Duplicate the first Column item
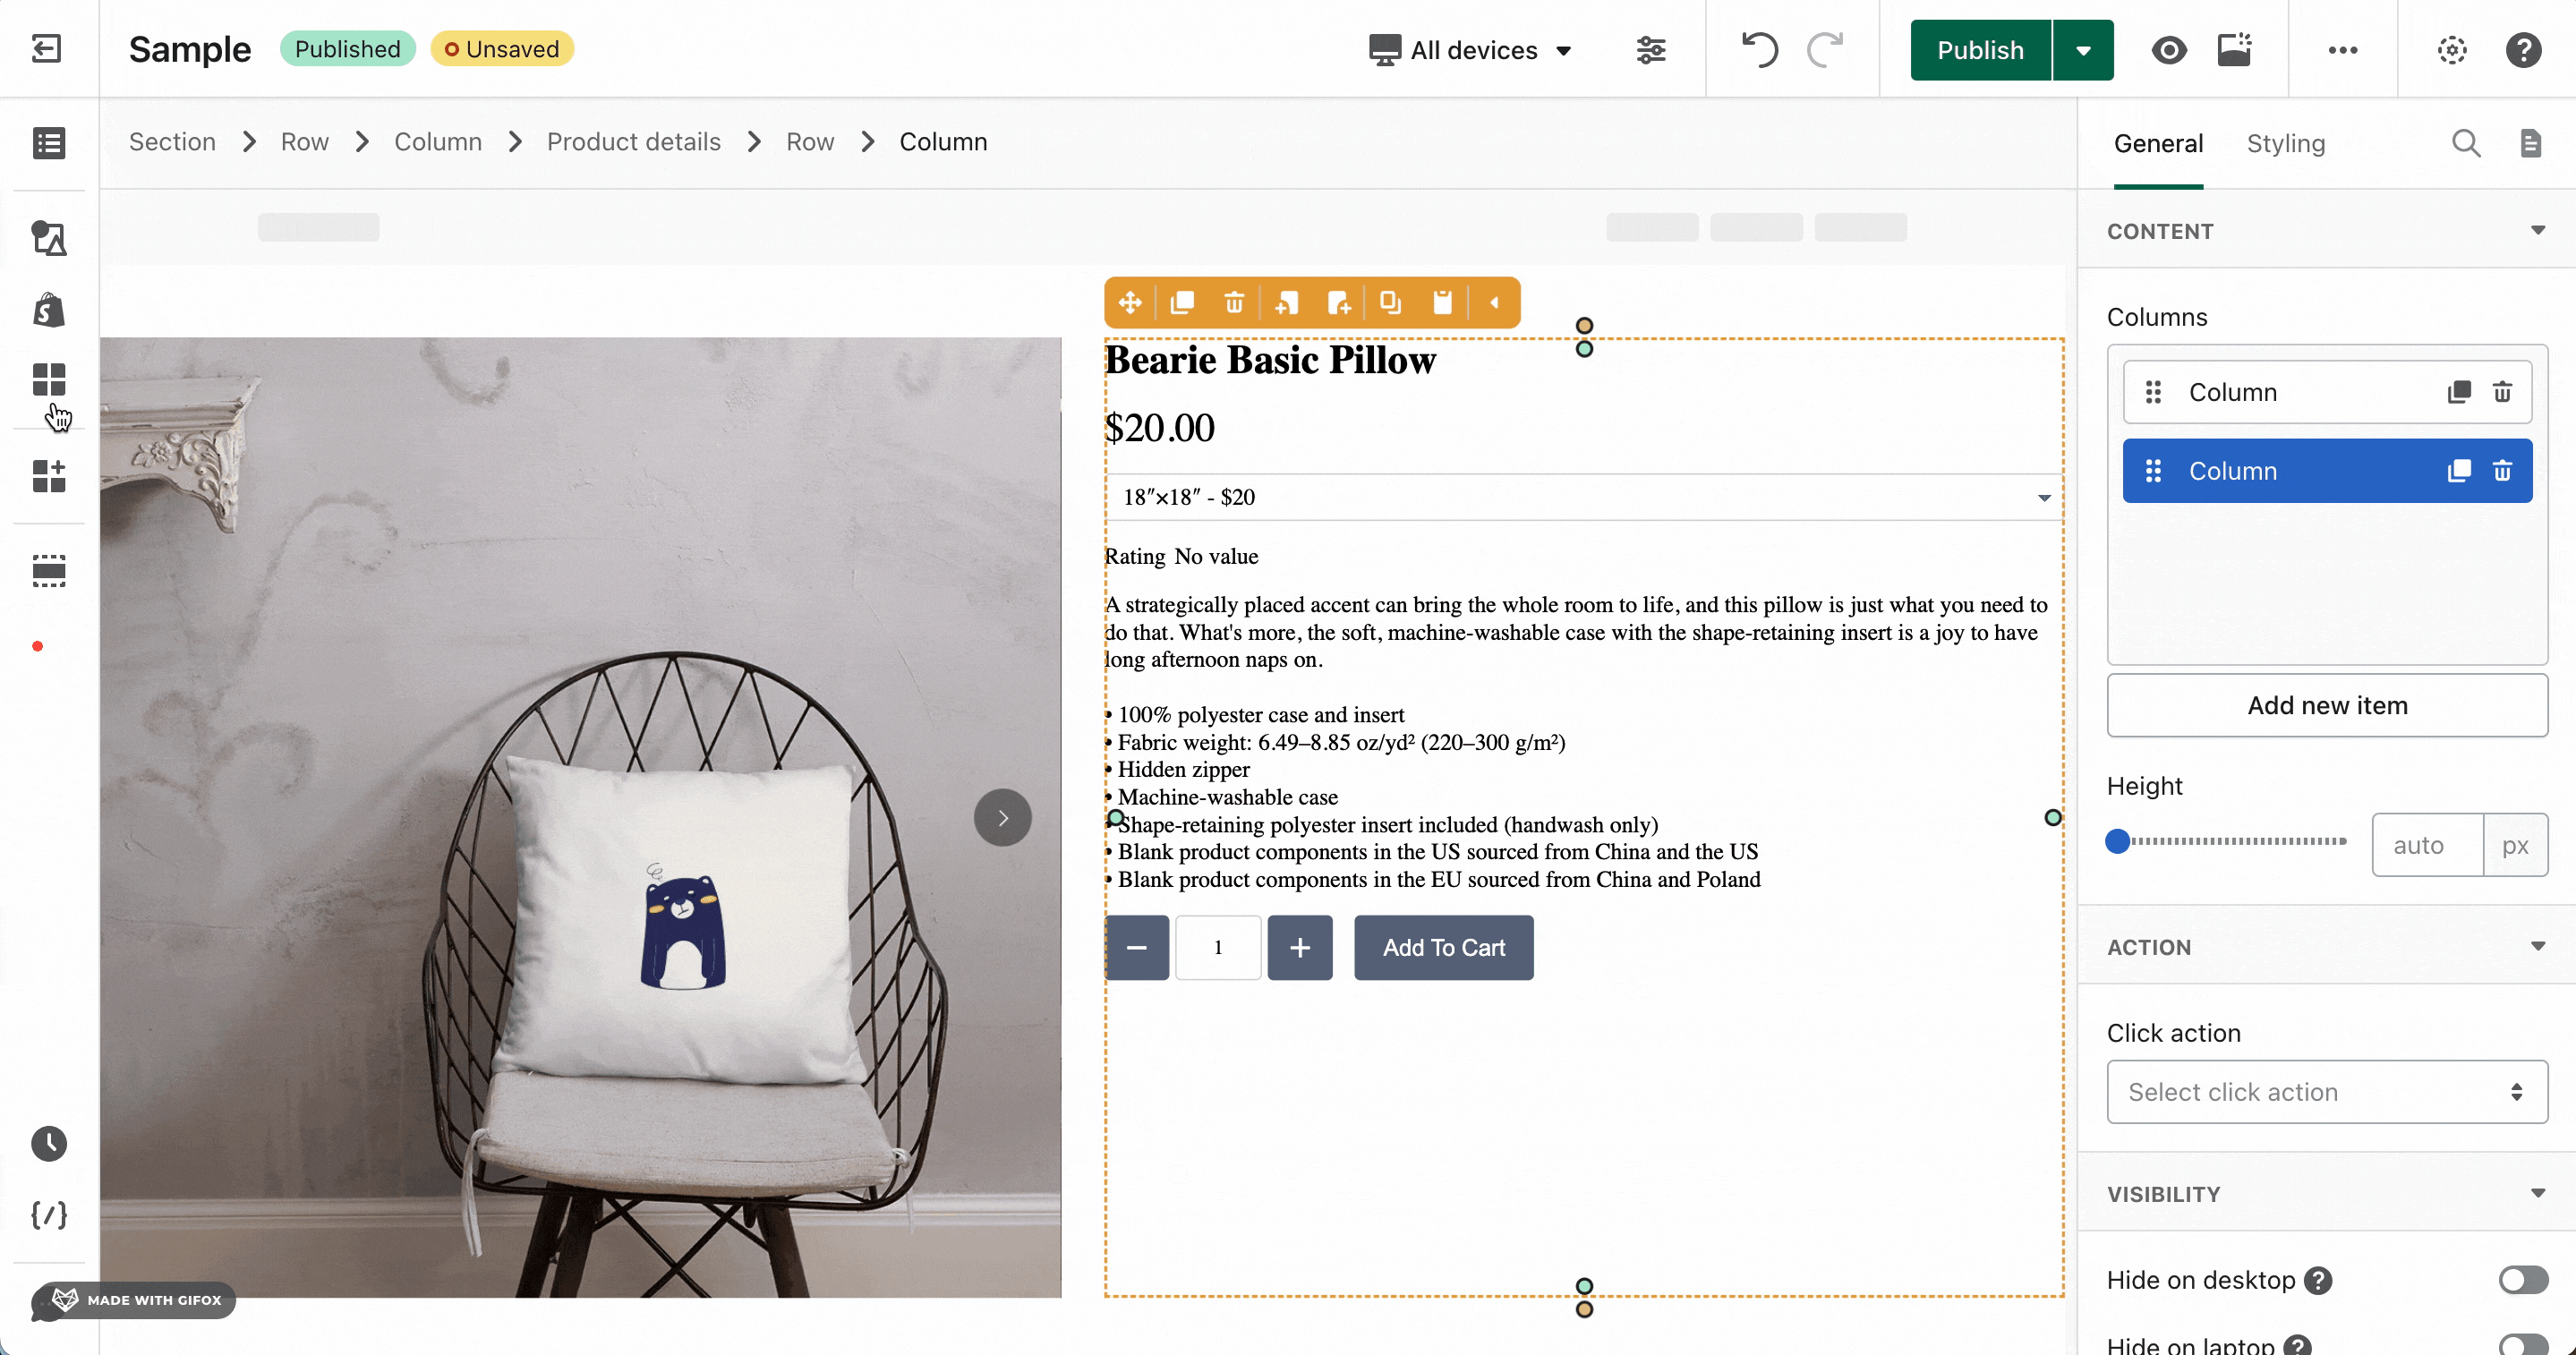Viewport: 2576px width, 1355px height. [2458, 392]
